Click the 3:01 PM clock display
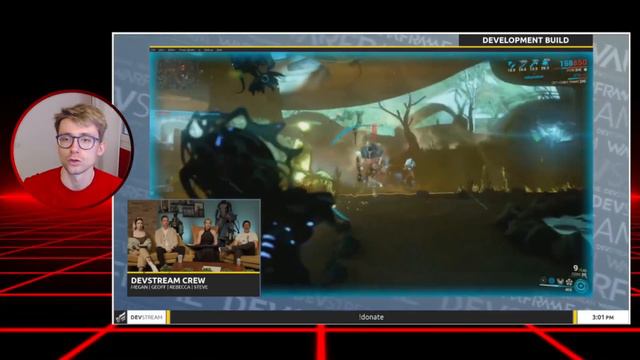640x360 pixels. coord(602,317)
